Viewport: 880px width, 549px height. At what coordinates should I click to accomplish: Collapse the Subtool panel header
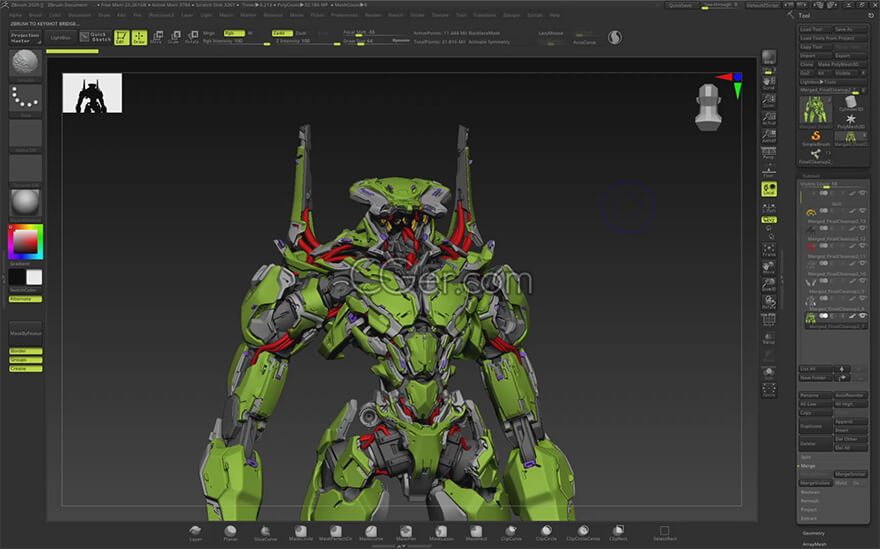tap(810, 176)
